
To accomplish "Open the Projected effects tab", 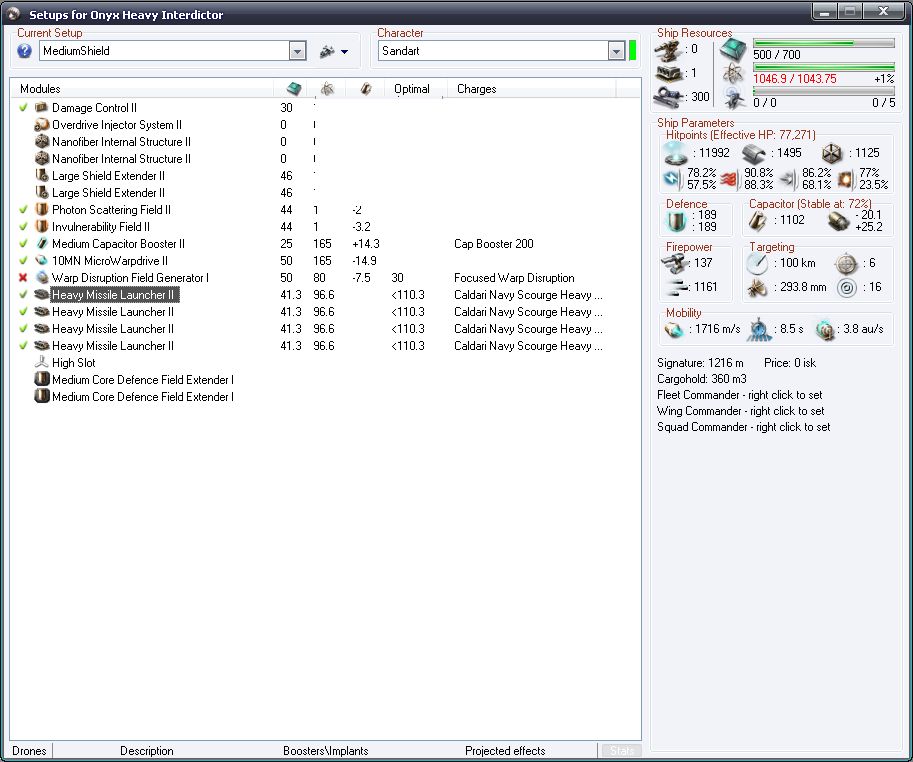I will pyautogui.click(x=505, y=751).
